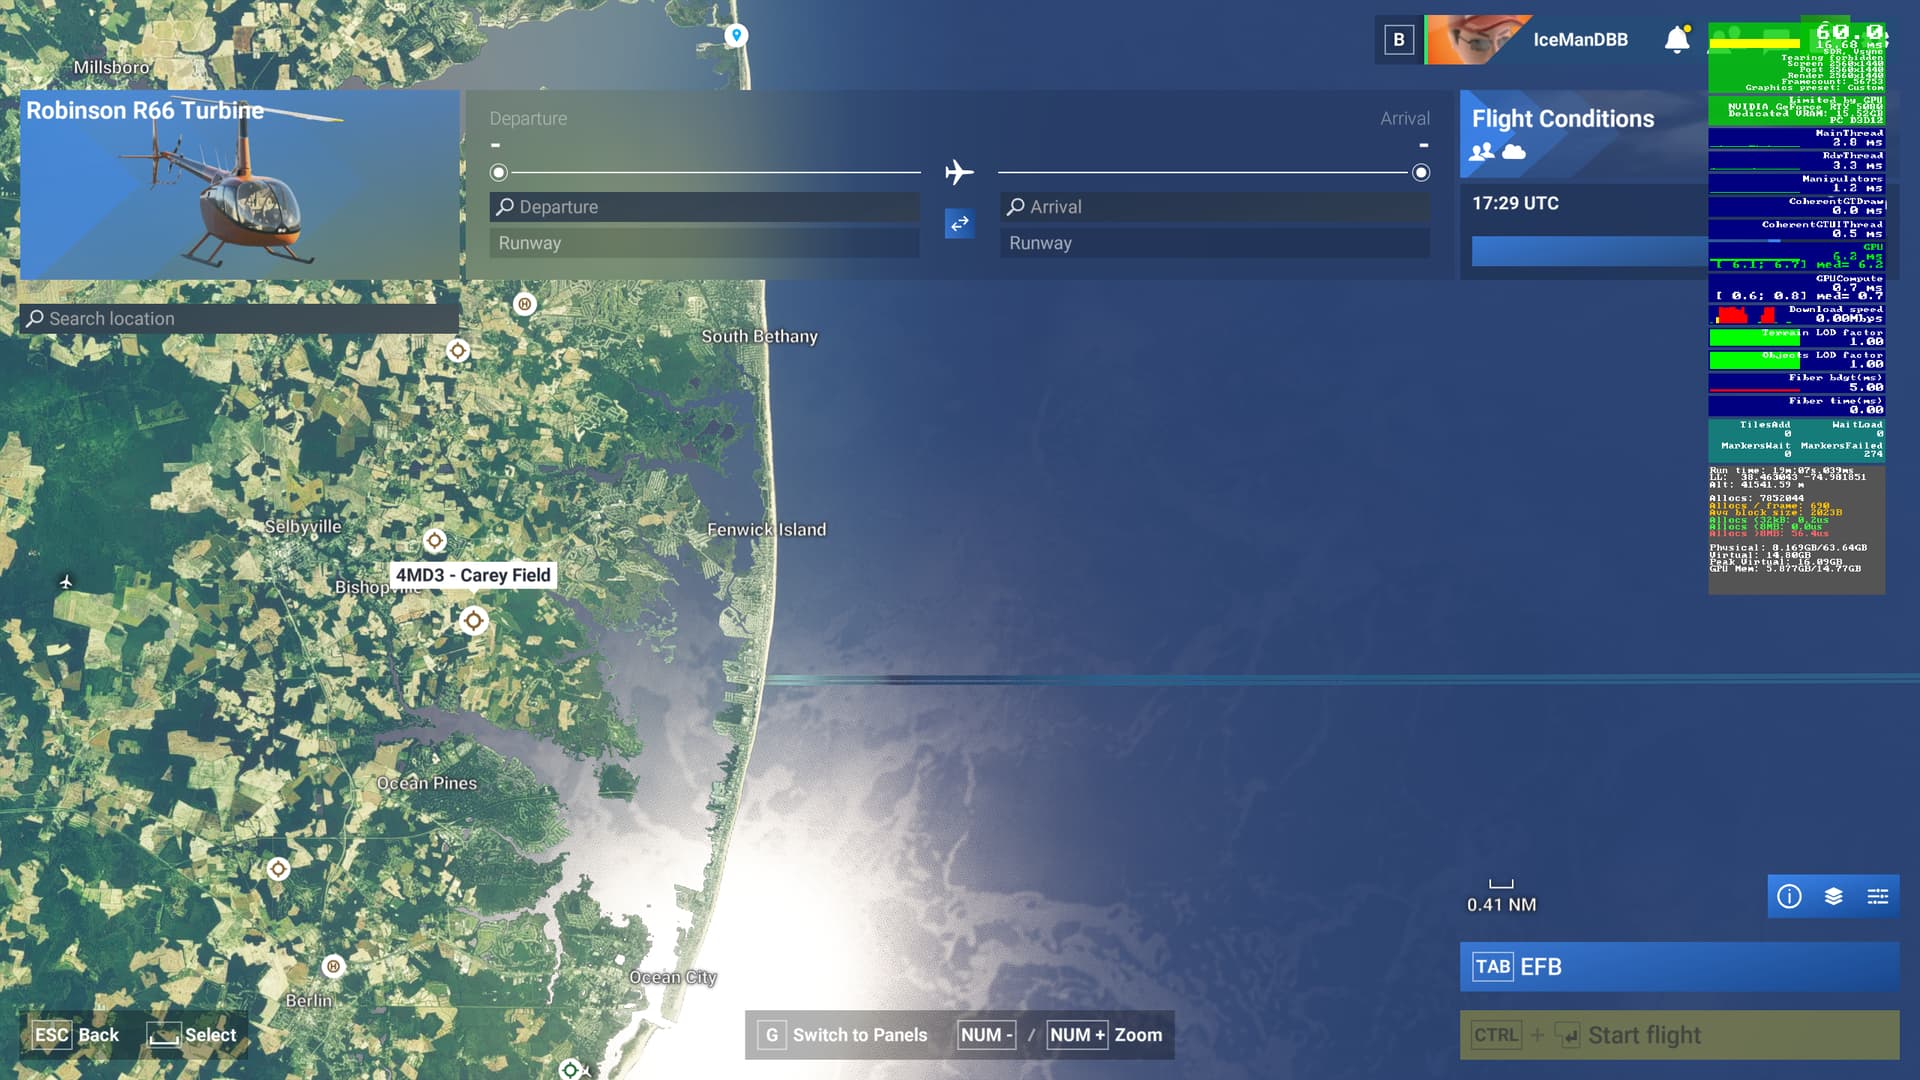Click the swap departure and arrival icon
The width and height of the screenshot is (1920, 1080).
[959, 224]
